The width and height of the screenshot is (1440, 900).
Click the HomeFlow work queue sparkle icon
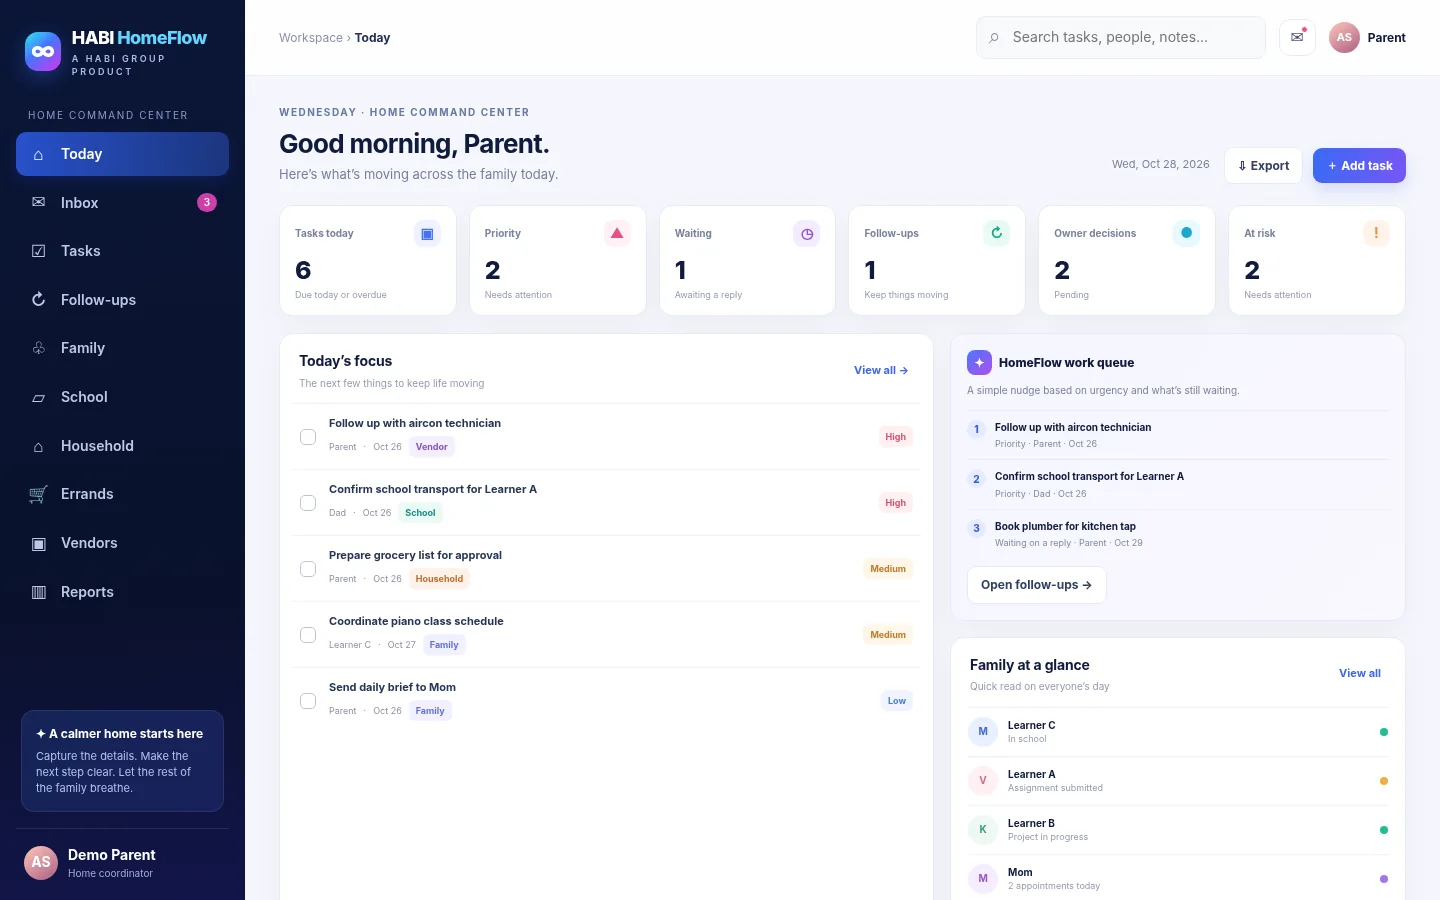tap(979, 362)
